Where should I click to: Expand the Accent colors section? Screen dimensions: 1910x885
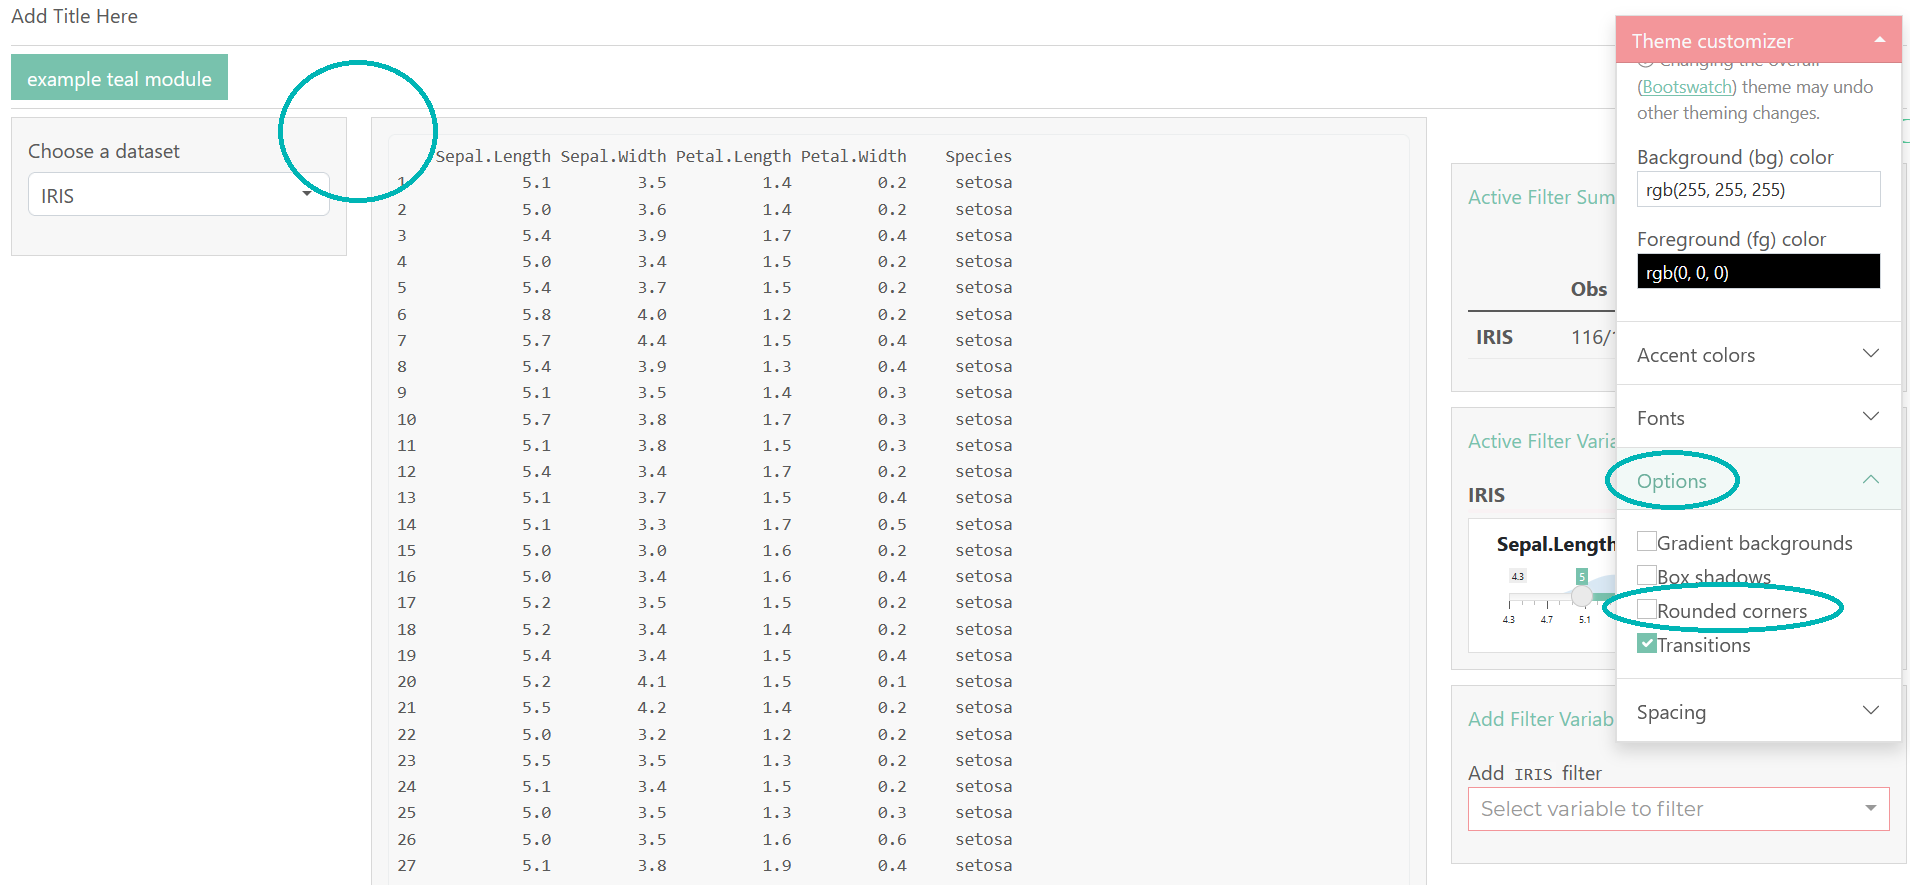click(x=1696, y=355)
